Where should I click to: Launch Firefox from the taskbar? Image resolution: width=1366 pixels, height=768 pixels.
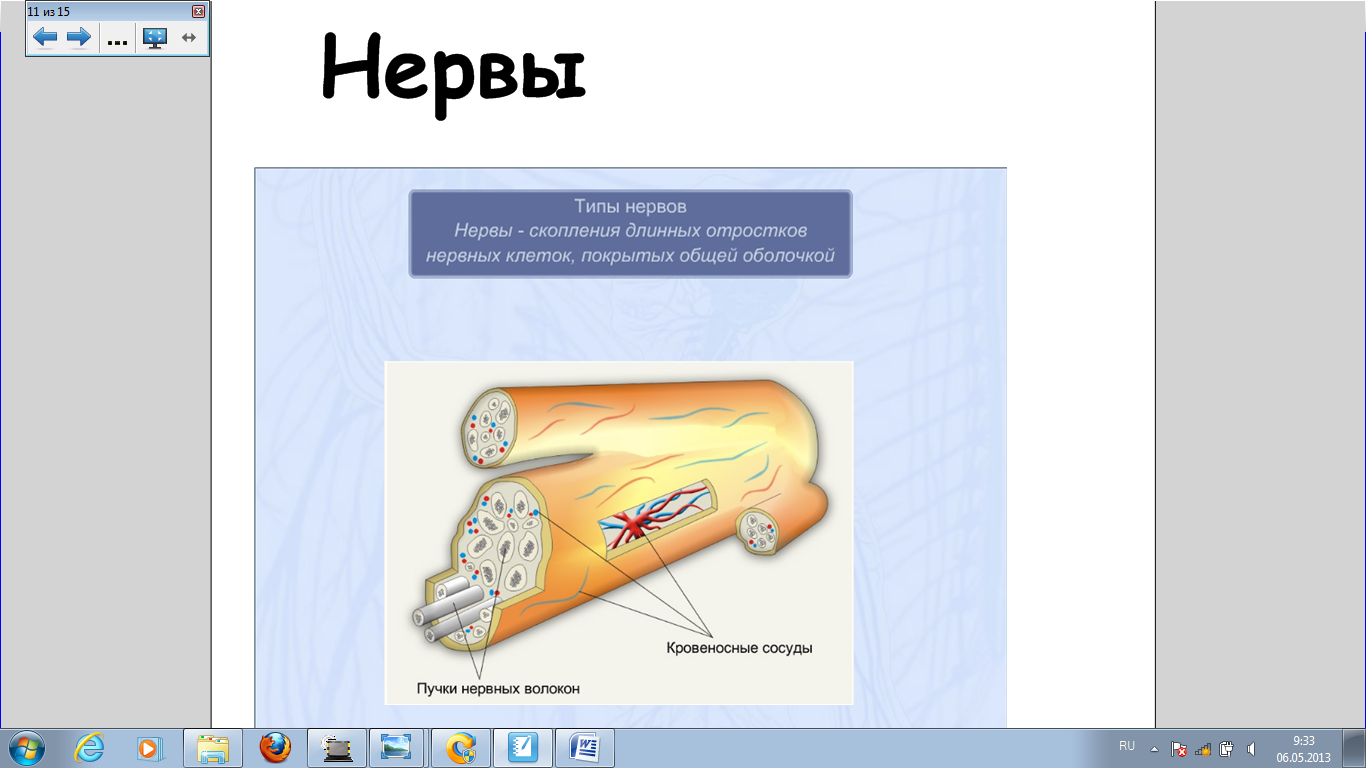tap(275, 748)
